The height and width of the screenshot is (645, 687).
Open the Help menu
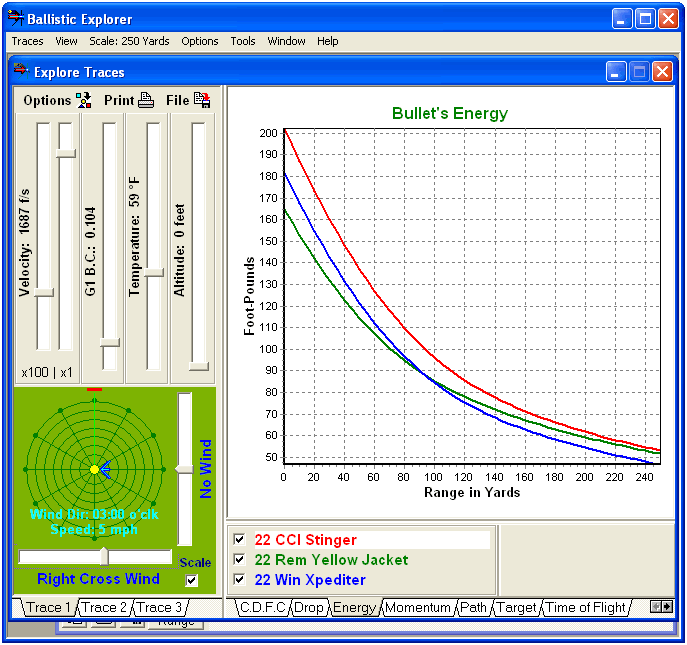click(x=328, y=41)
